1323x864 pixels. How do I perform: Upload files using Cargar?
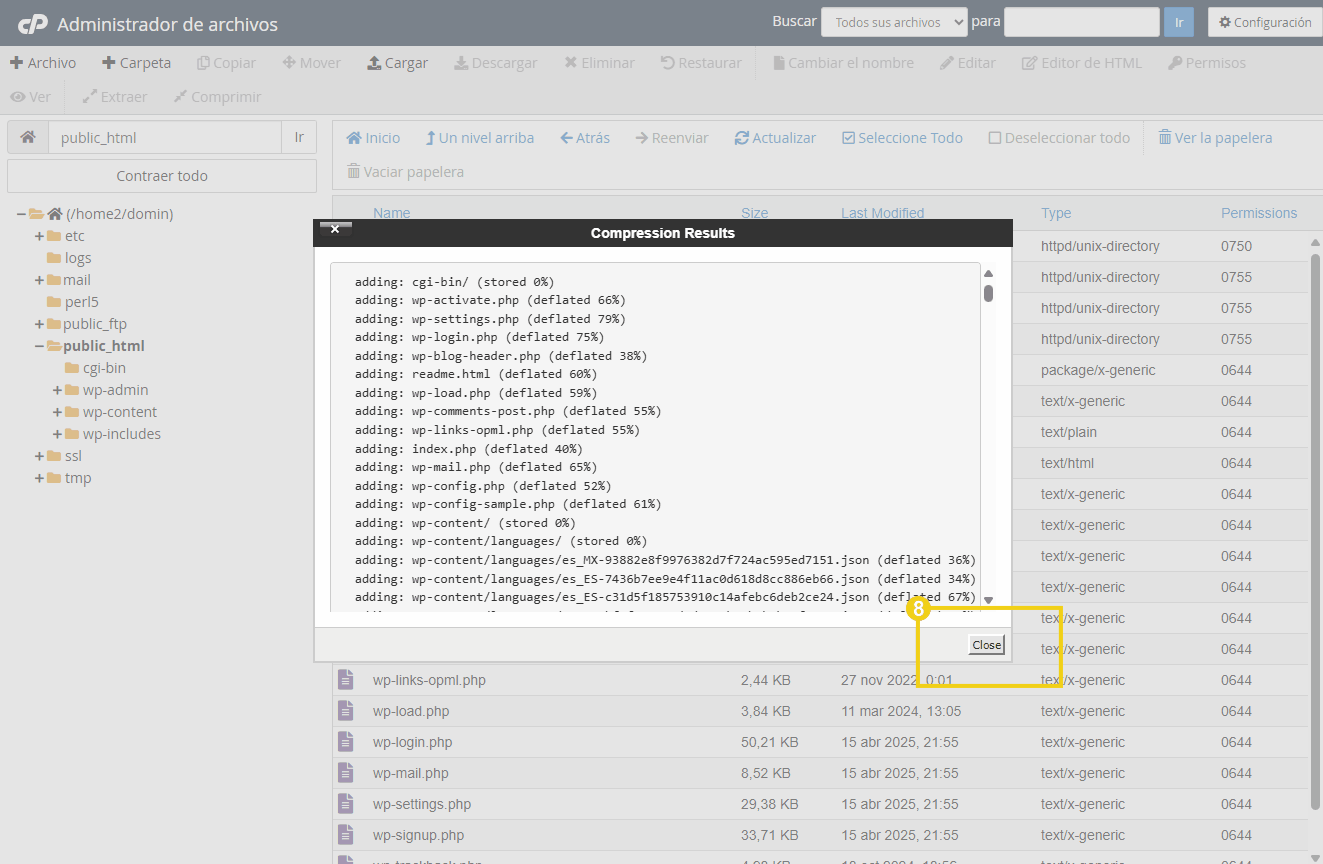point(397,63)
